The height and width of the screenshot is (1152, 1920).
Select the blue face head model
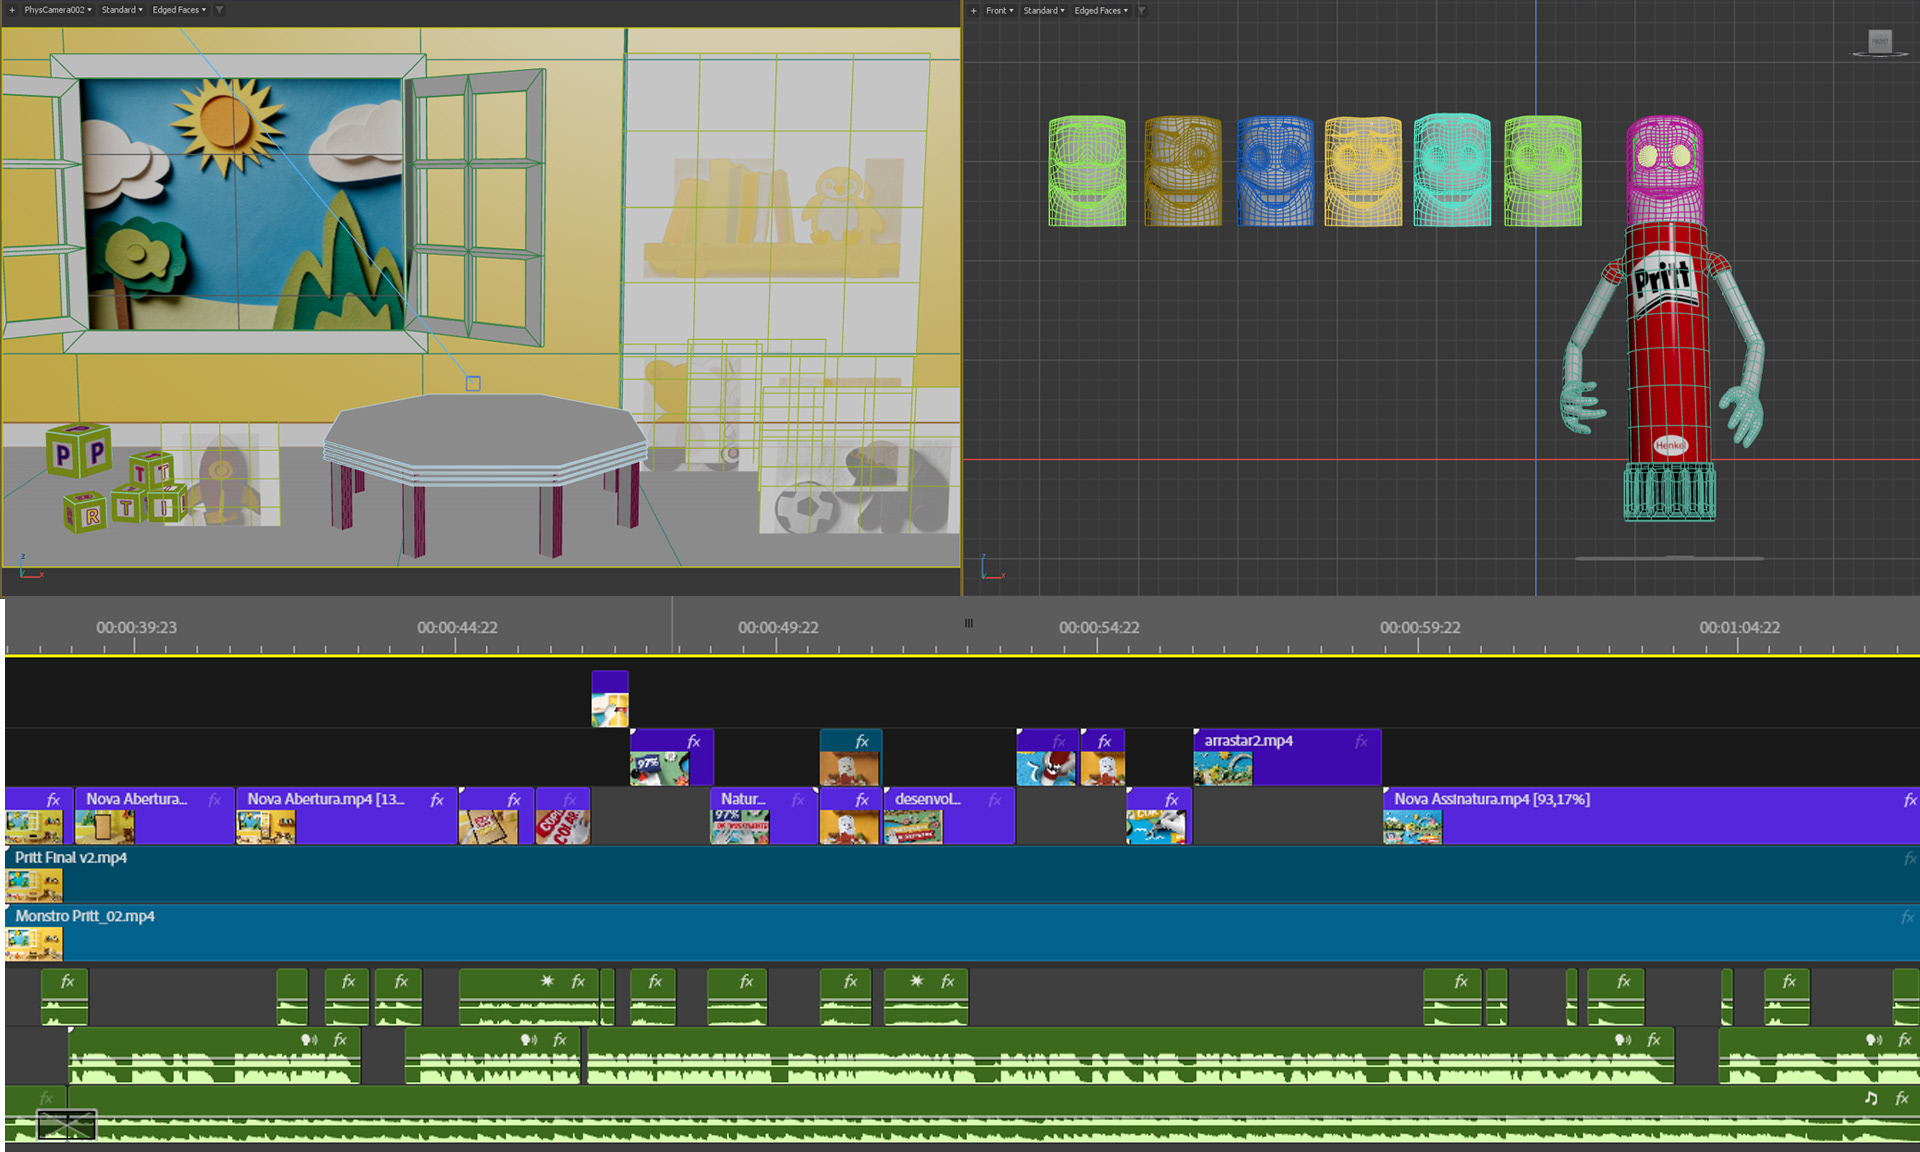(x=1275, y=171)
